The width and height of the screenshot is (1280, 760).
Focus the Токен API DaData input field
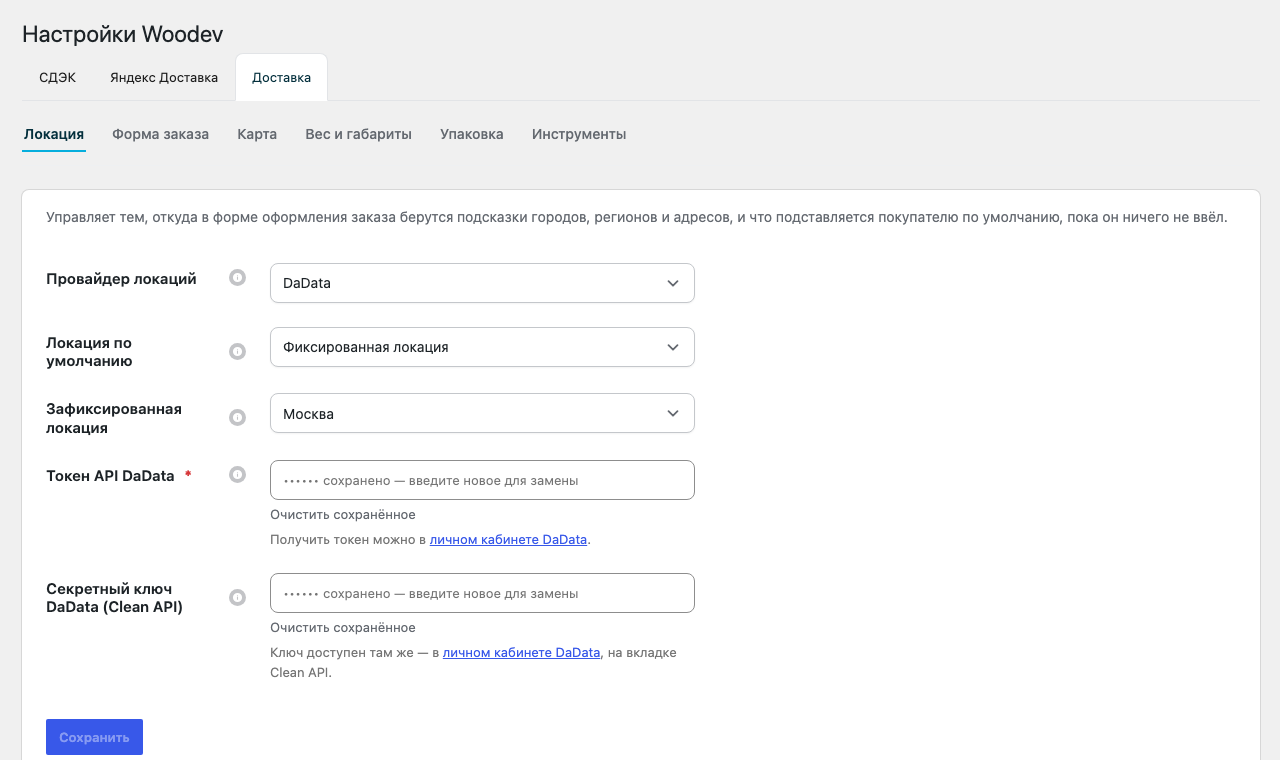[482, 480]
